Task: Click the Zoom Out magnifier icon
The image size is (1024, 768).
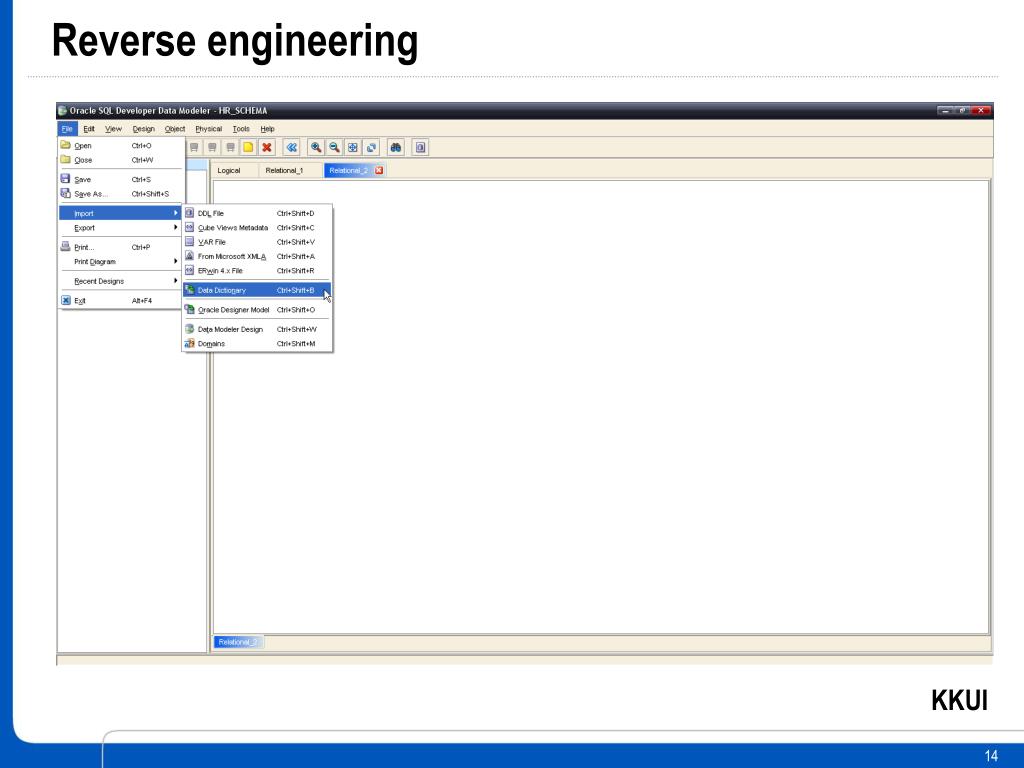Action: point(334,148)
